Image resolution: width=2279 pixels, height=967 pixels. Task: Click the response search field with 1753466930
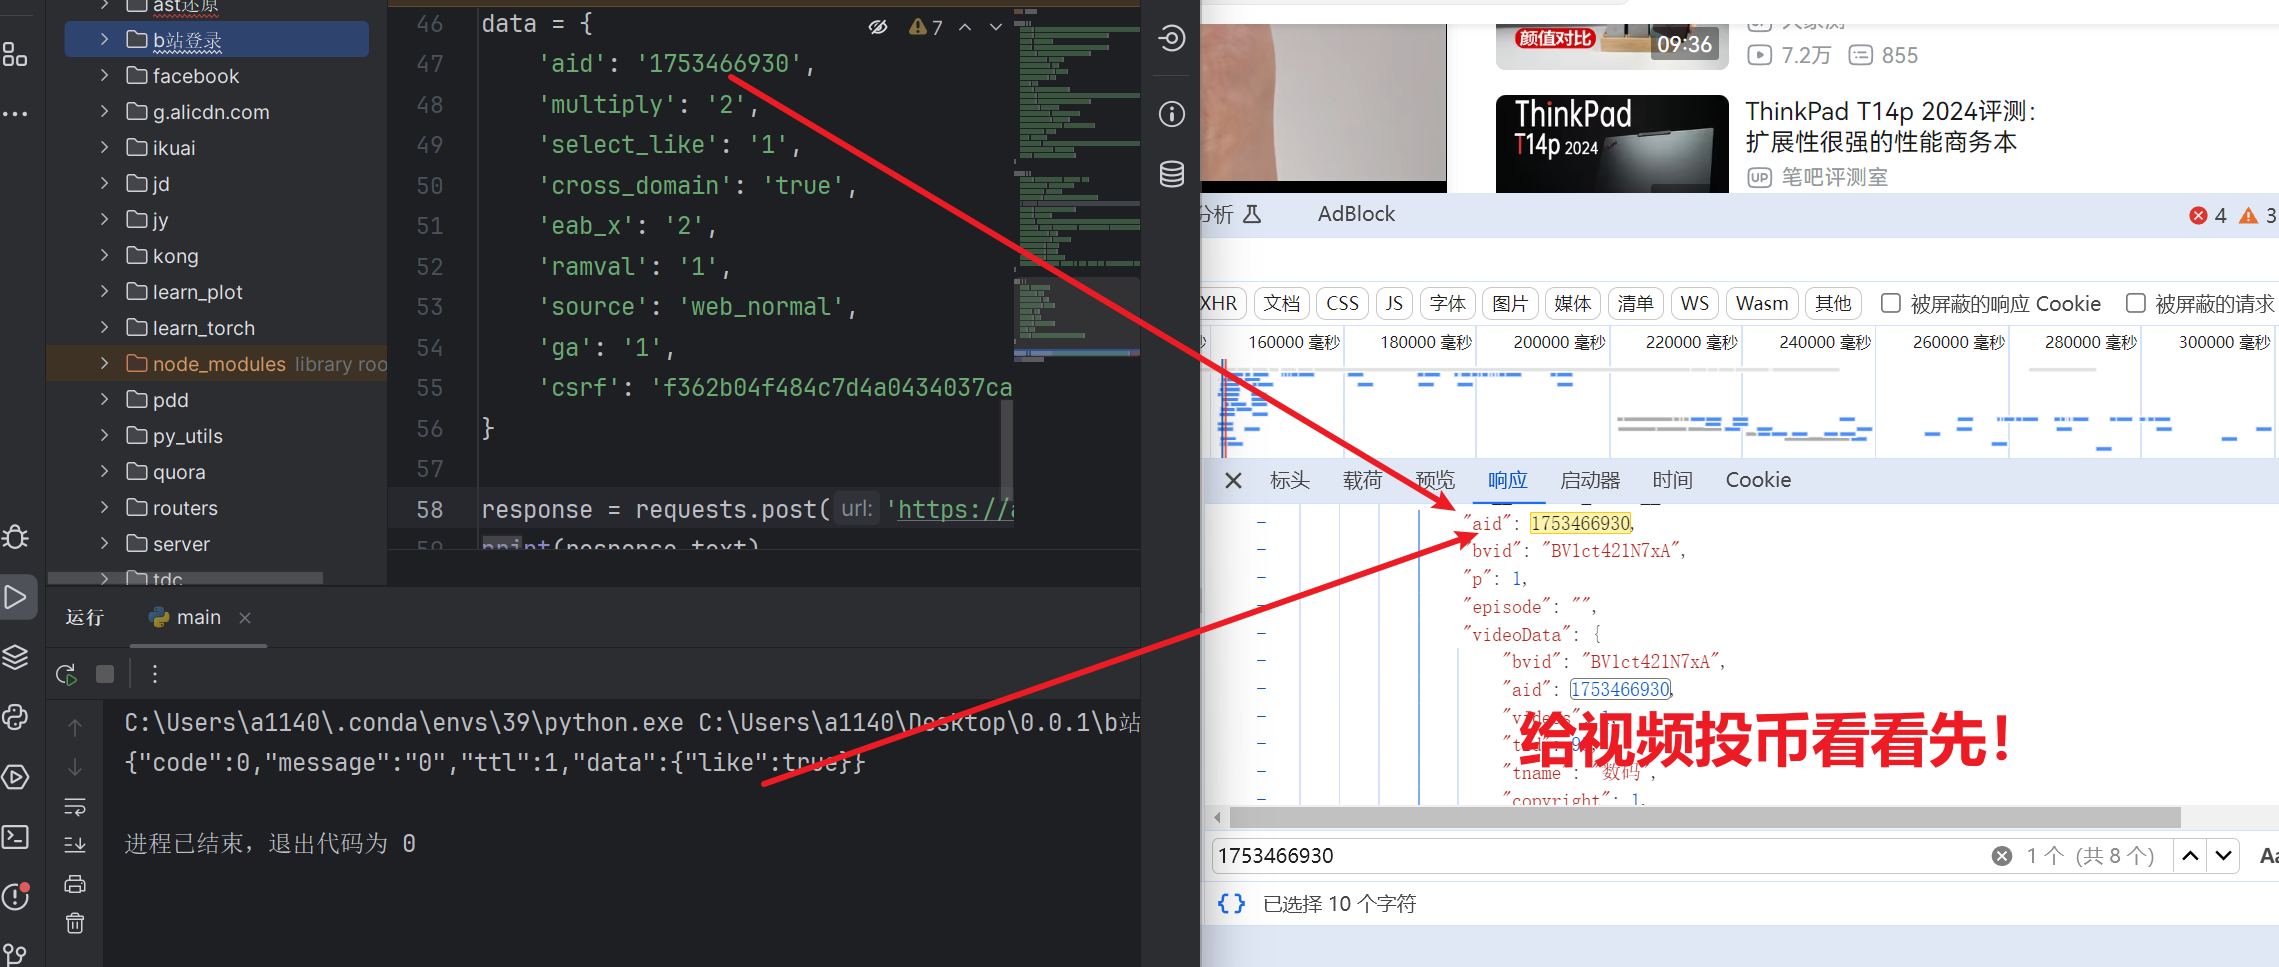[x=1600, y=856]
